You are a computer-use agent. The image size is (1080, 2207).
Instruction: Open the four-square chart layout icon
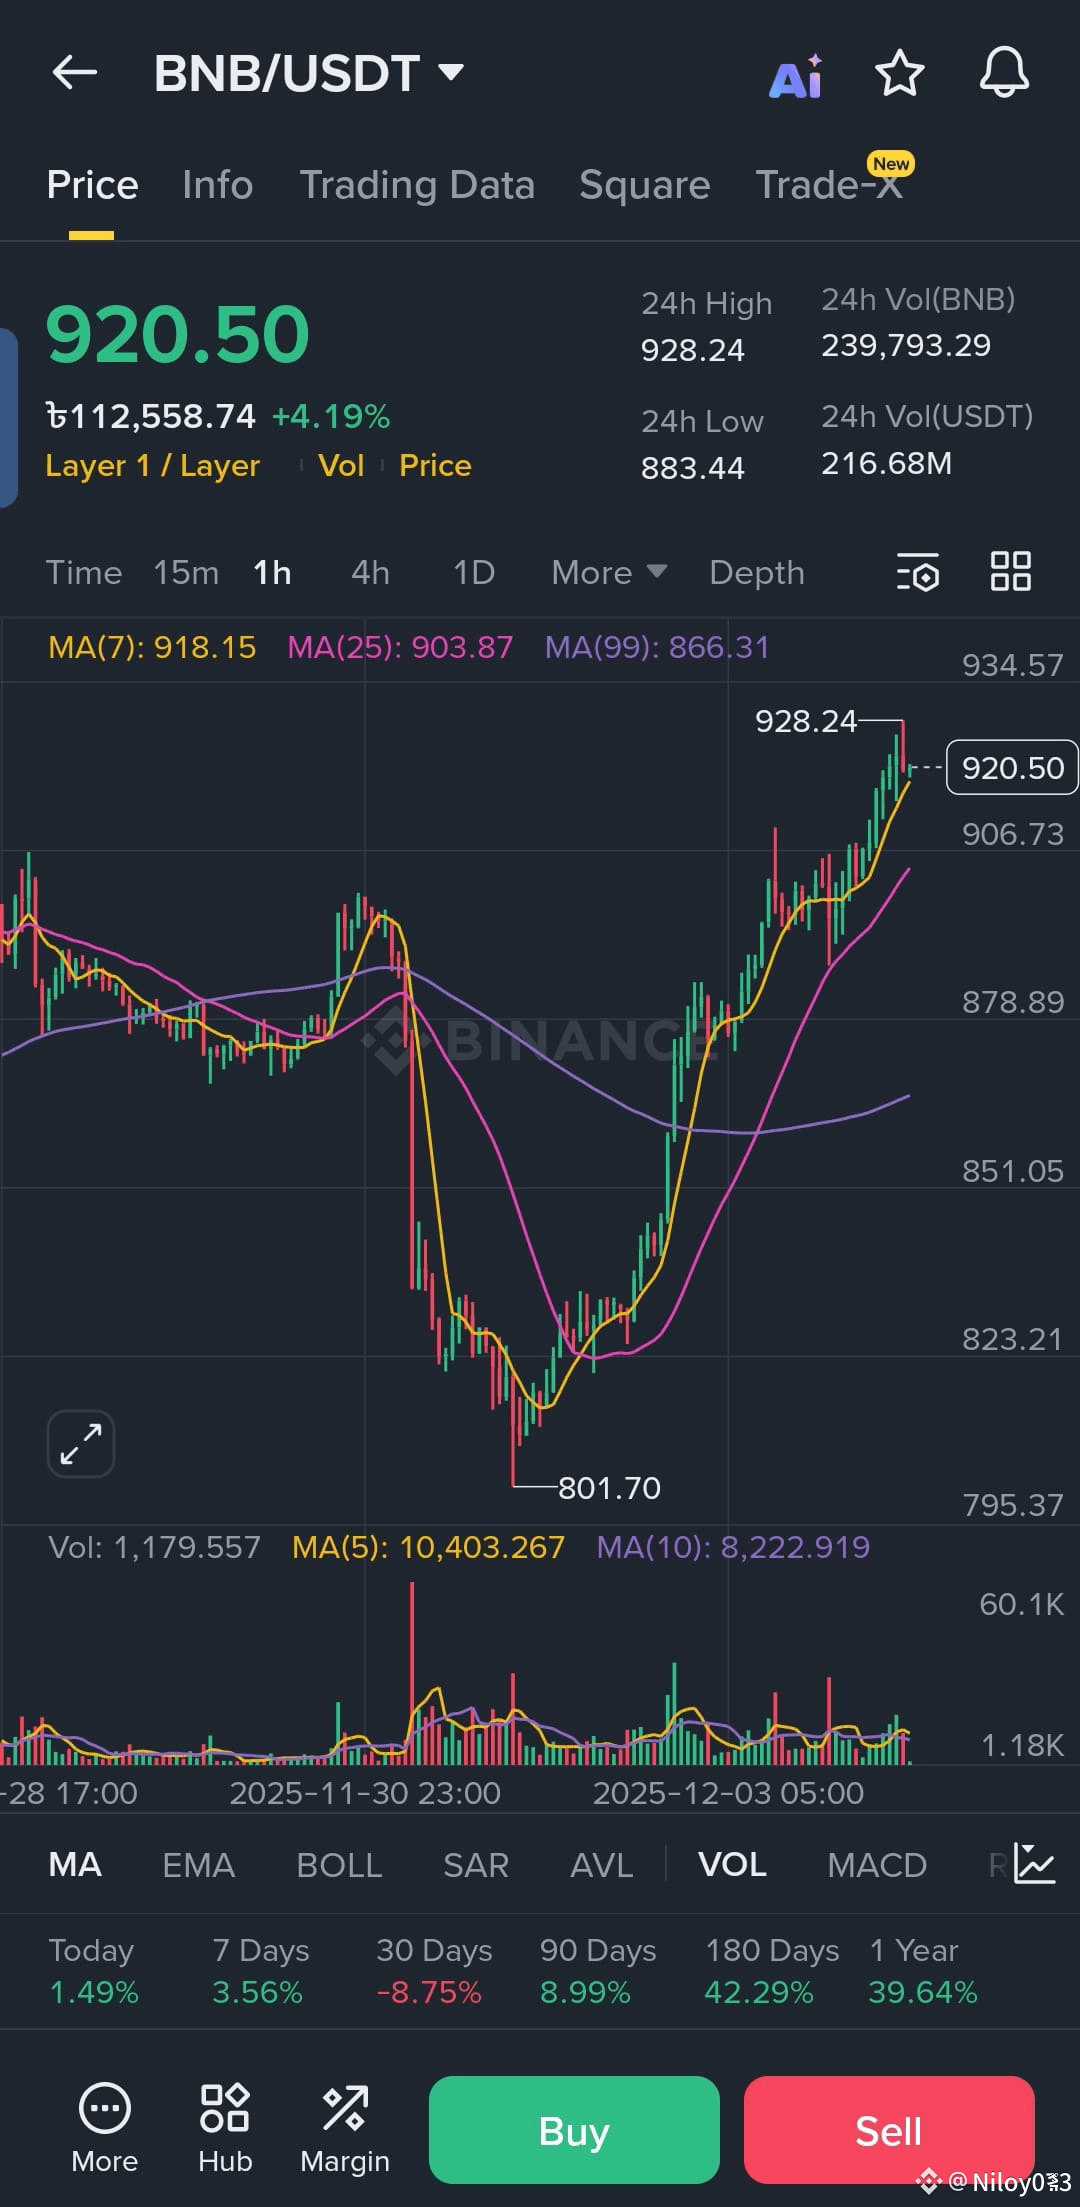1010,572
